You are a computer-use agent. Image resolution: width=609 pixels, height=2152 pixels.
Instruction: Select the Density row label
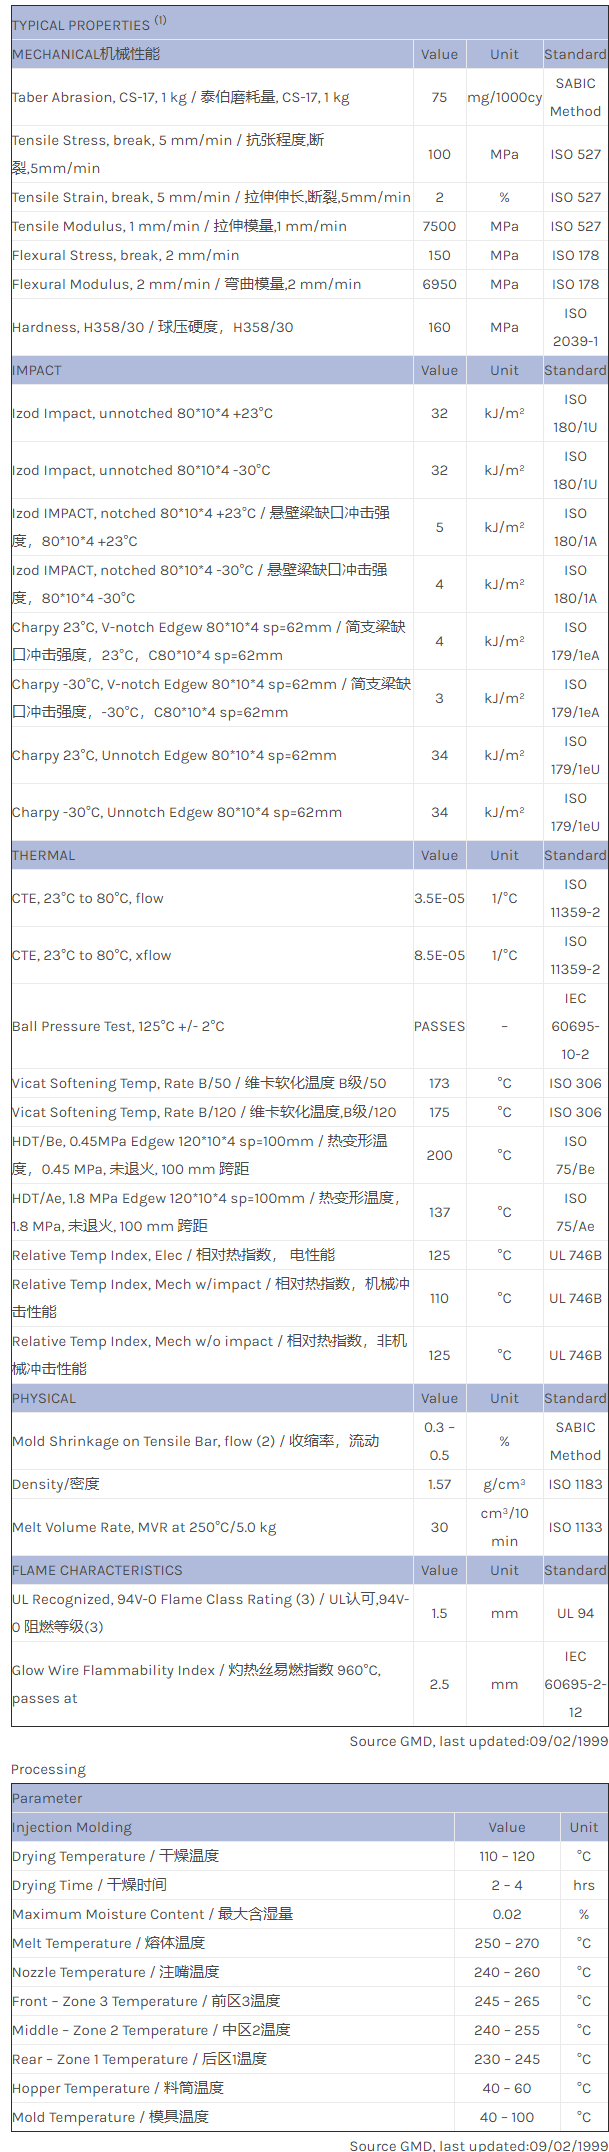(x=56, y=1484)
